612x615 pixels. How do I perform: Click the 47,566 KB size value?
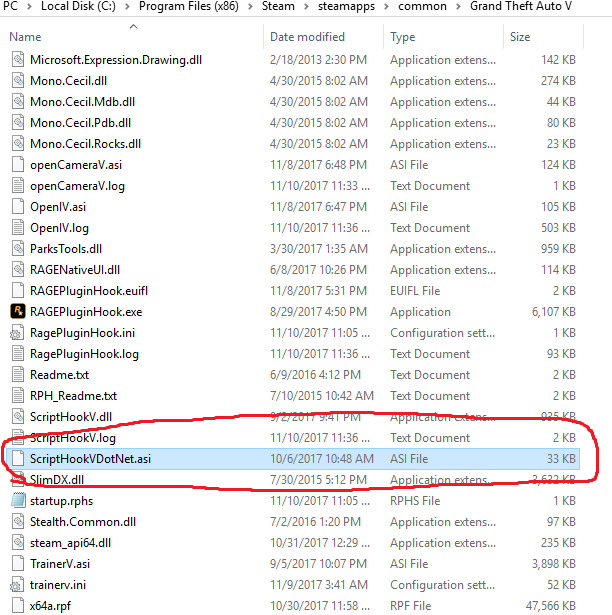pyautogui.click(x=550, y=606)
